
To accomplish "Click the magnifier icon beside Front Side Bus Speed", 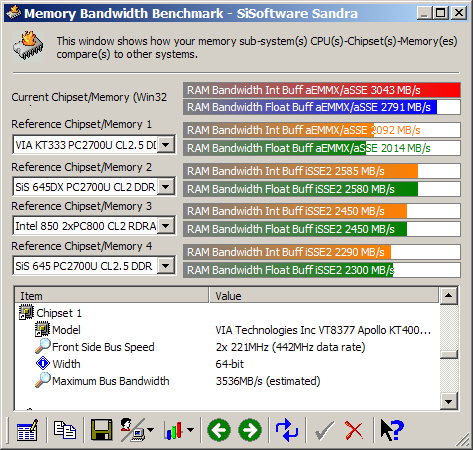I will [x=42, y=346].
